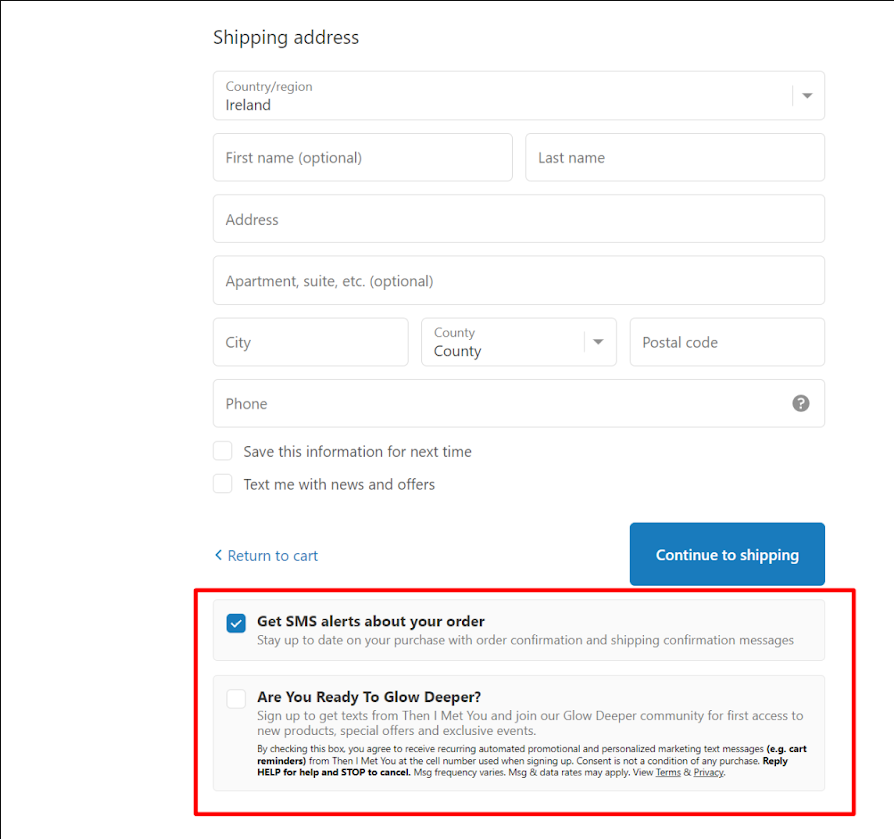Click the Postal code field
The image size is (894, 839).
(x=727, y=342)
